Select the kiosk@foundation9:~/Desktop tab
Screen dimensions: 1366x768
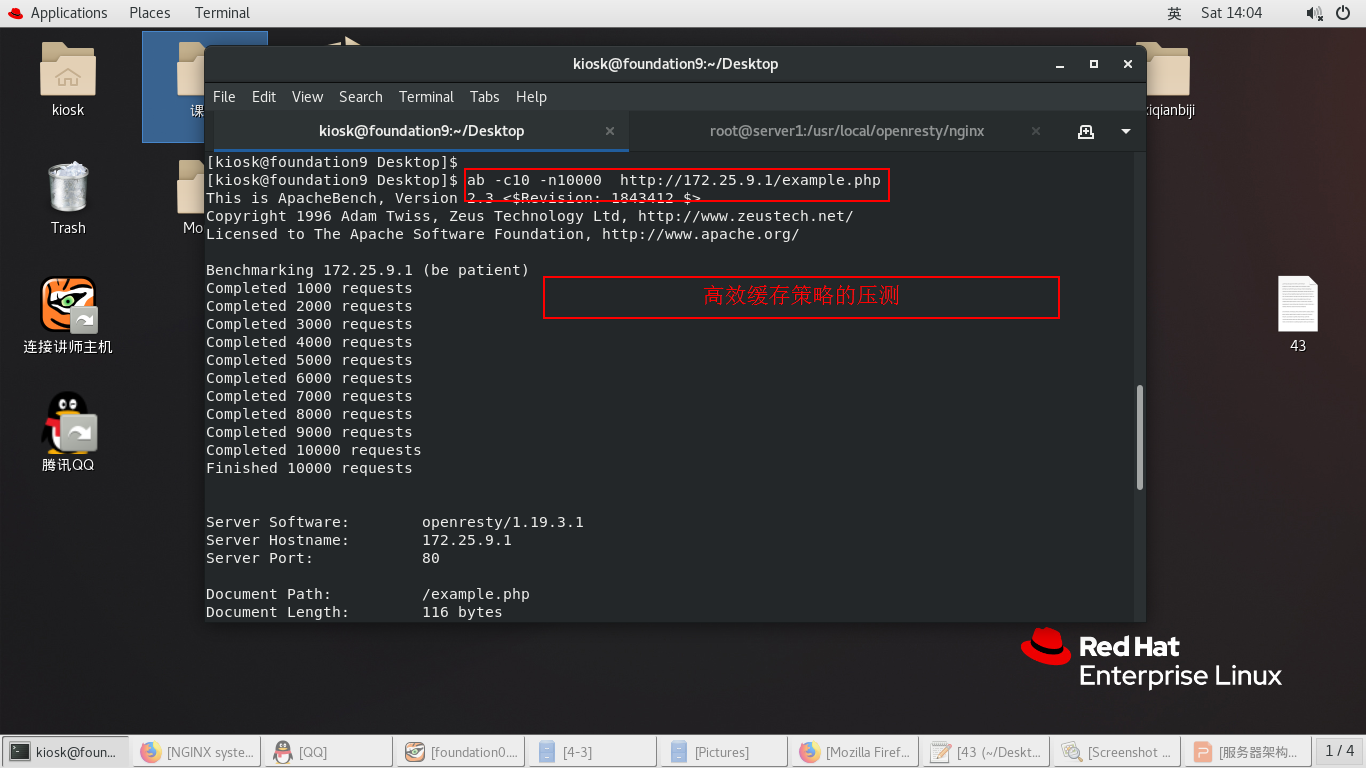421,131
